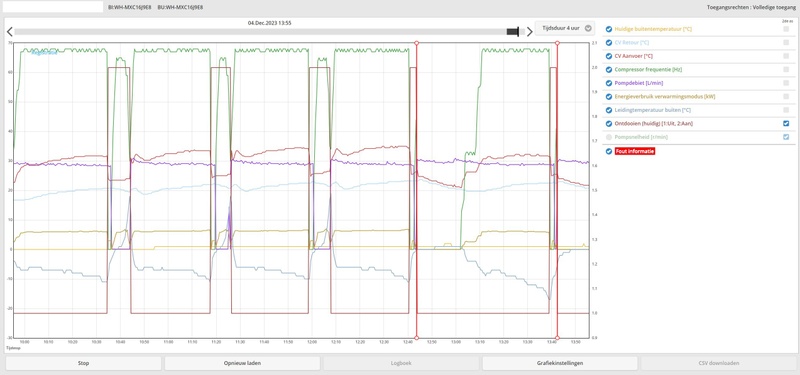Toggle visibility check for Compressor frequentie

(609, 69)
